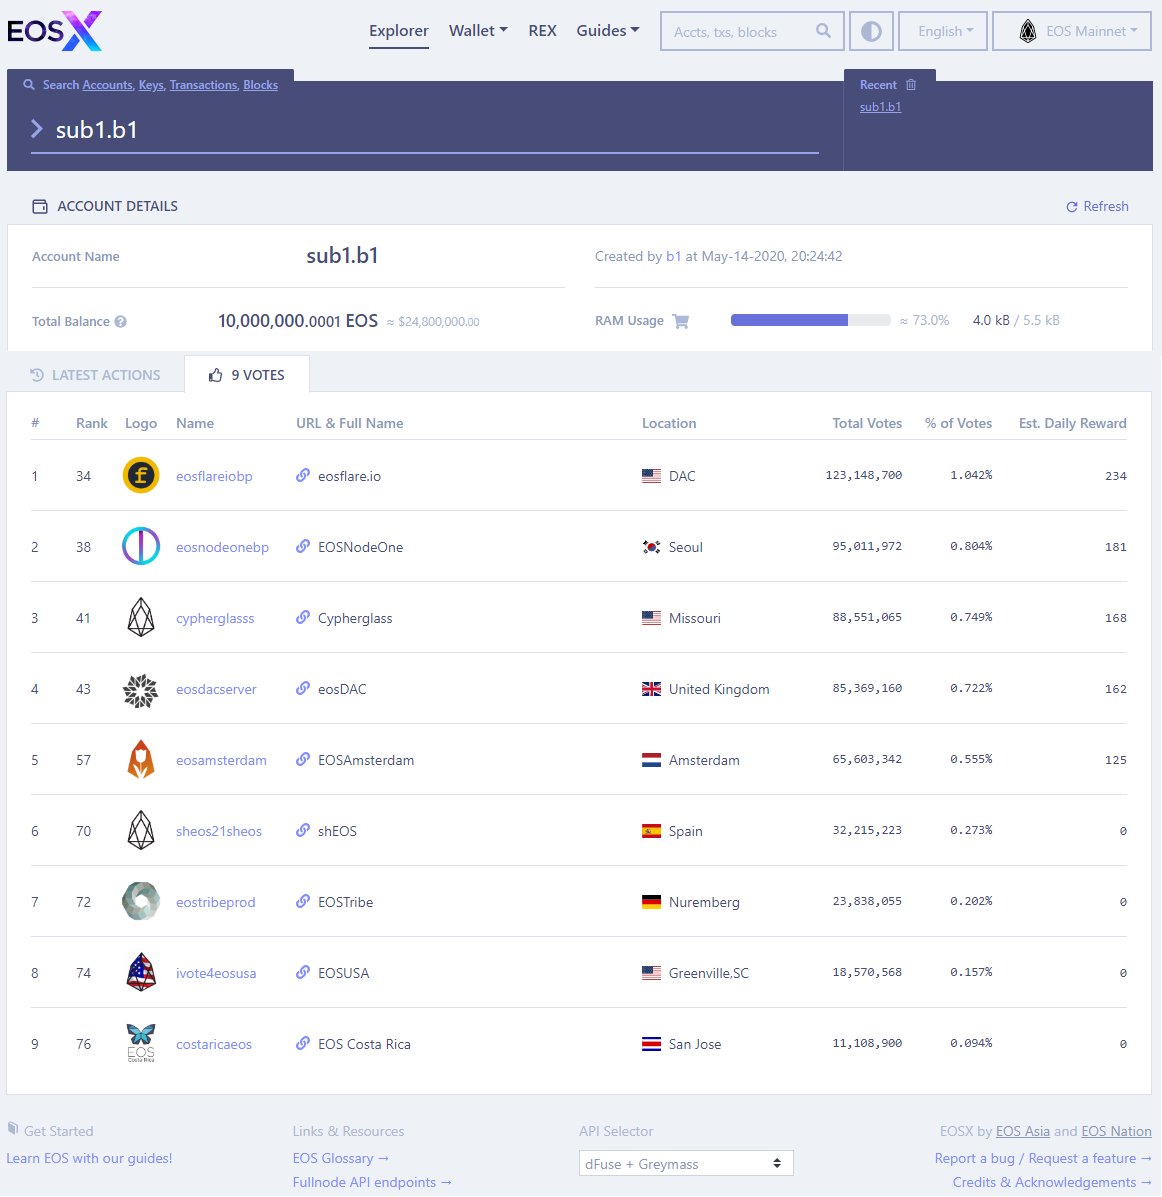The width and height of the screenshot is (1162, 1197).
Task: Click the cypherglasss logo
Action: tap(141, 618)
